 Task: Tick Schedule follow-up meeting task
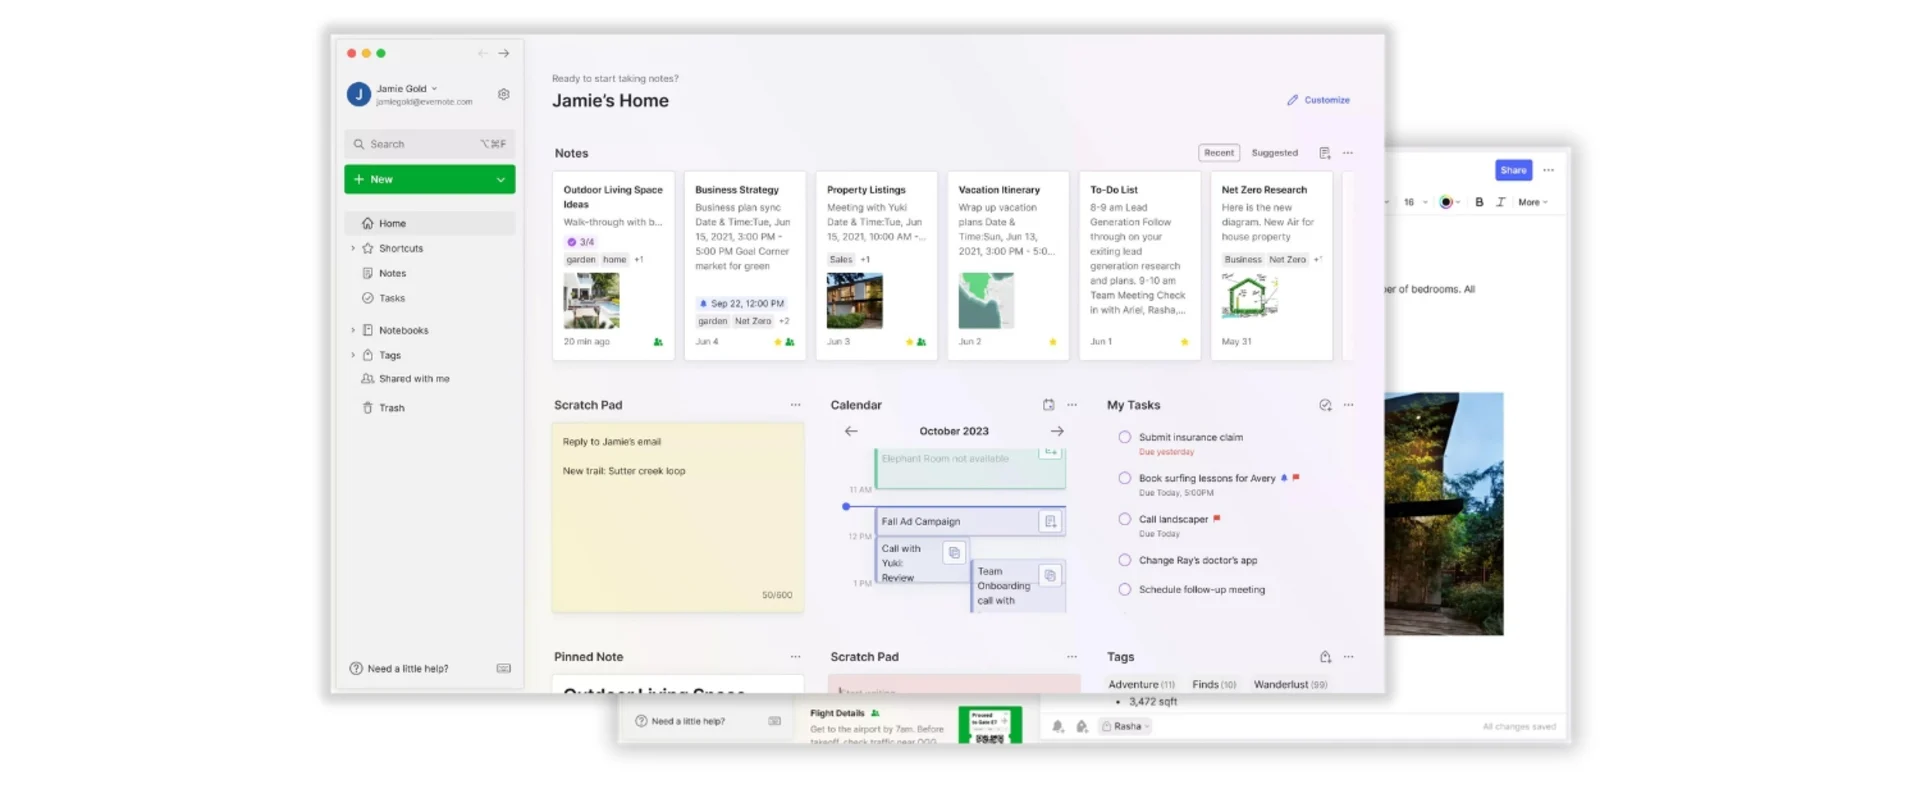(x=1125, y=589)
